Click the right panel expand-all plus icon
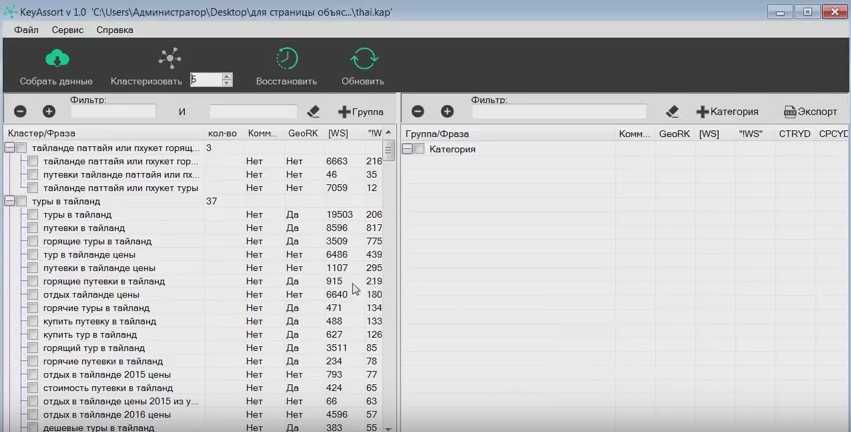 pos(447,112)
